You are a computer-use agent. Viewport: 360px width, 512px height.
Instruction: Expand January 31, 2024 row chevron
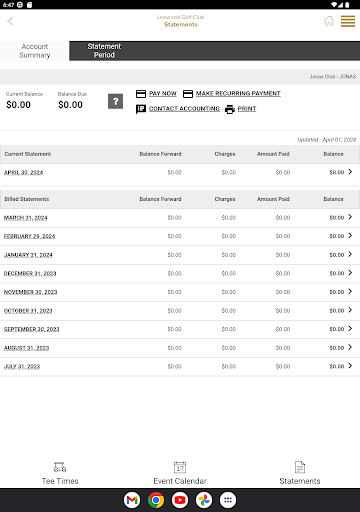click(350, 254)
